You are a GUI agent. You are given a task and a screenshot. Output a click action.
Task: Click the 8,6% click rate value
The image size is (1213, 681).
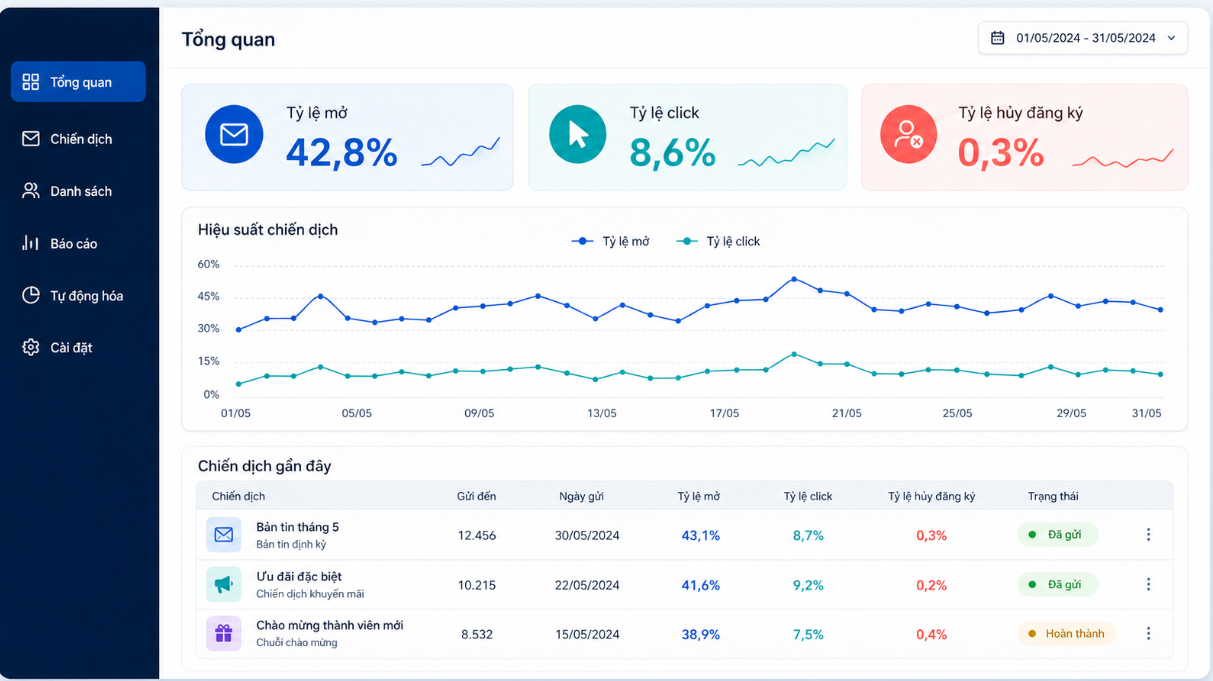click(672, 153)
